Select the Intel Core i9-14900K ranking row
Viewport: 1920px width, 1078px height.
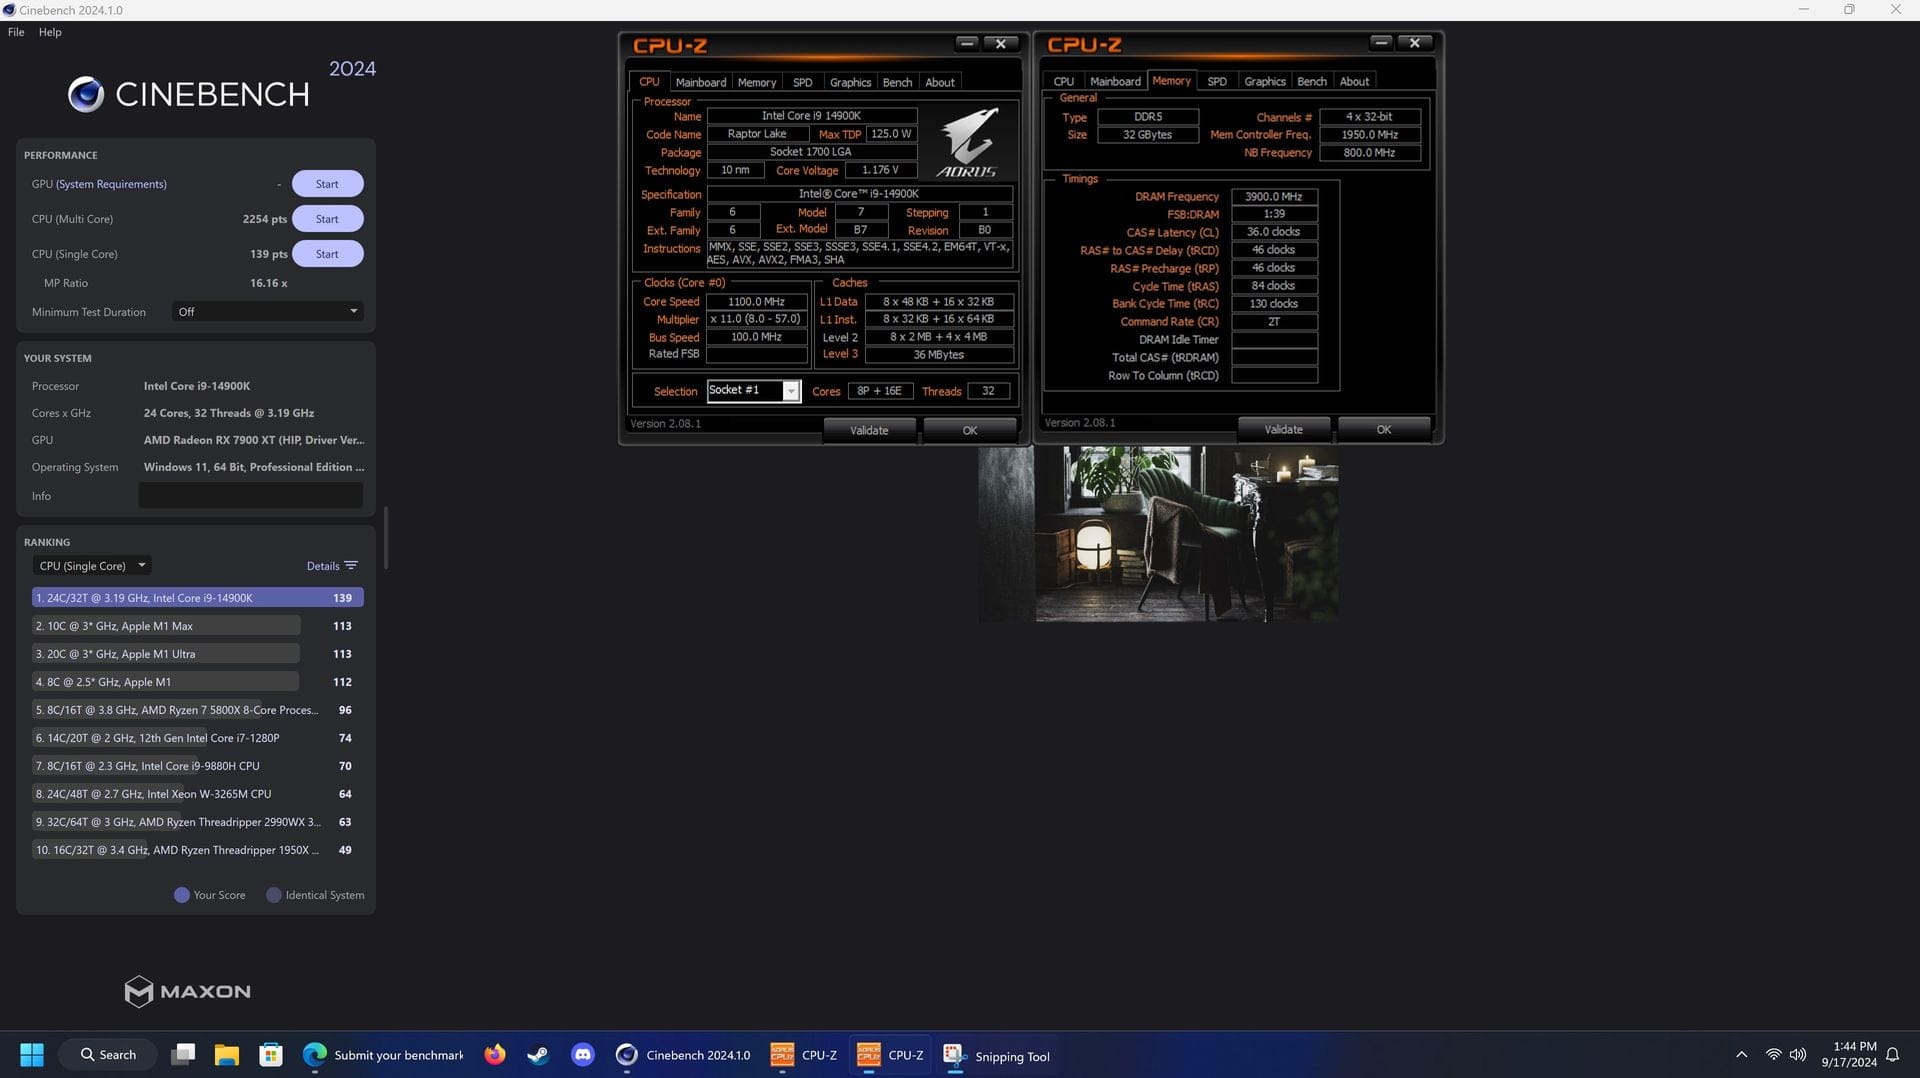pos(198,598)
